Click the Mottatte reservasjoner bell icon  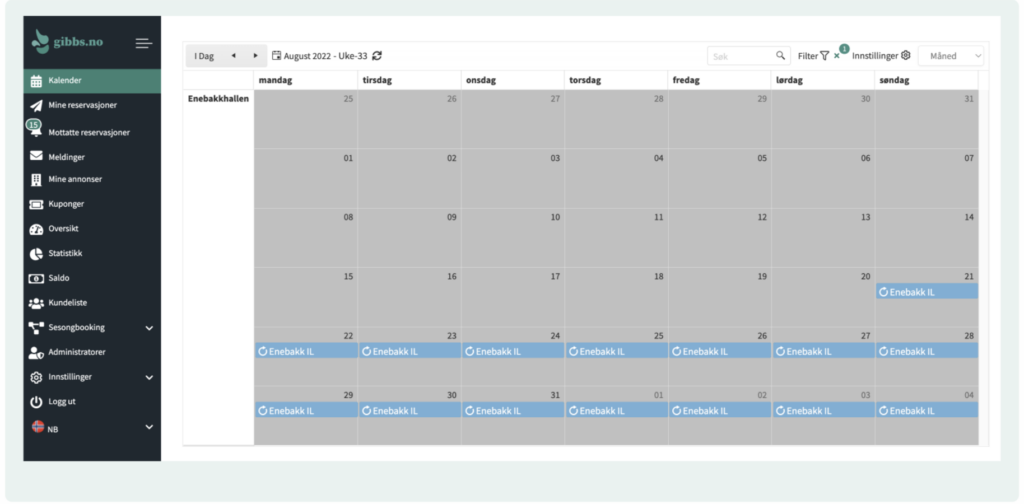click(x=36, y=132)
